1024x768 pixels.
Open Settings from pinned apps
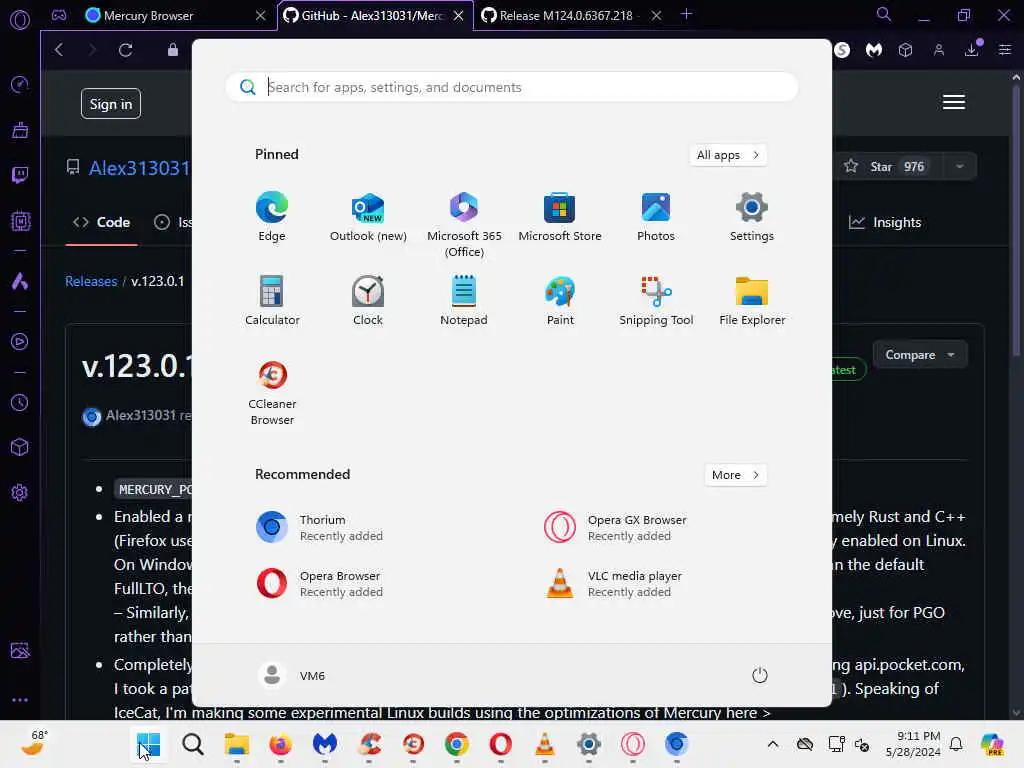[752, 217]
